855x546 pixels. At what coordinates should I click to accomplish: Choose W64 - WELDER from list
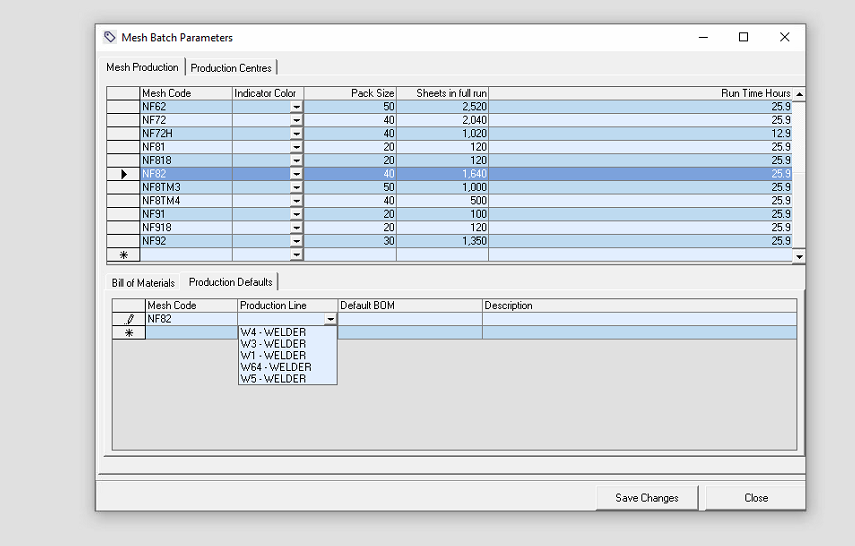tap(287, 367)
